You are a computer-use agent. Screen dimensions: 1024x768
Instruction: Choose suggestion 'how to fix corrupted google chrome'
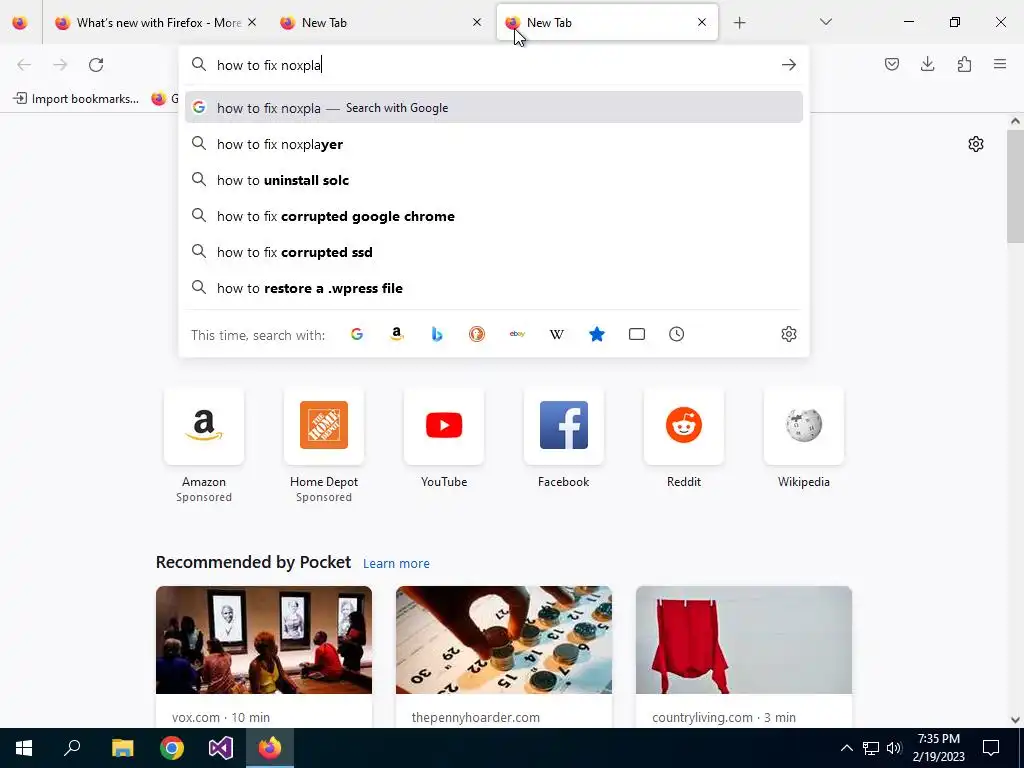pyautogui.click(x=494, y=216)
